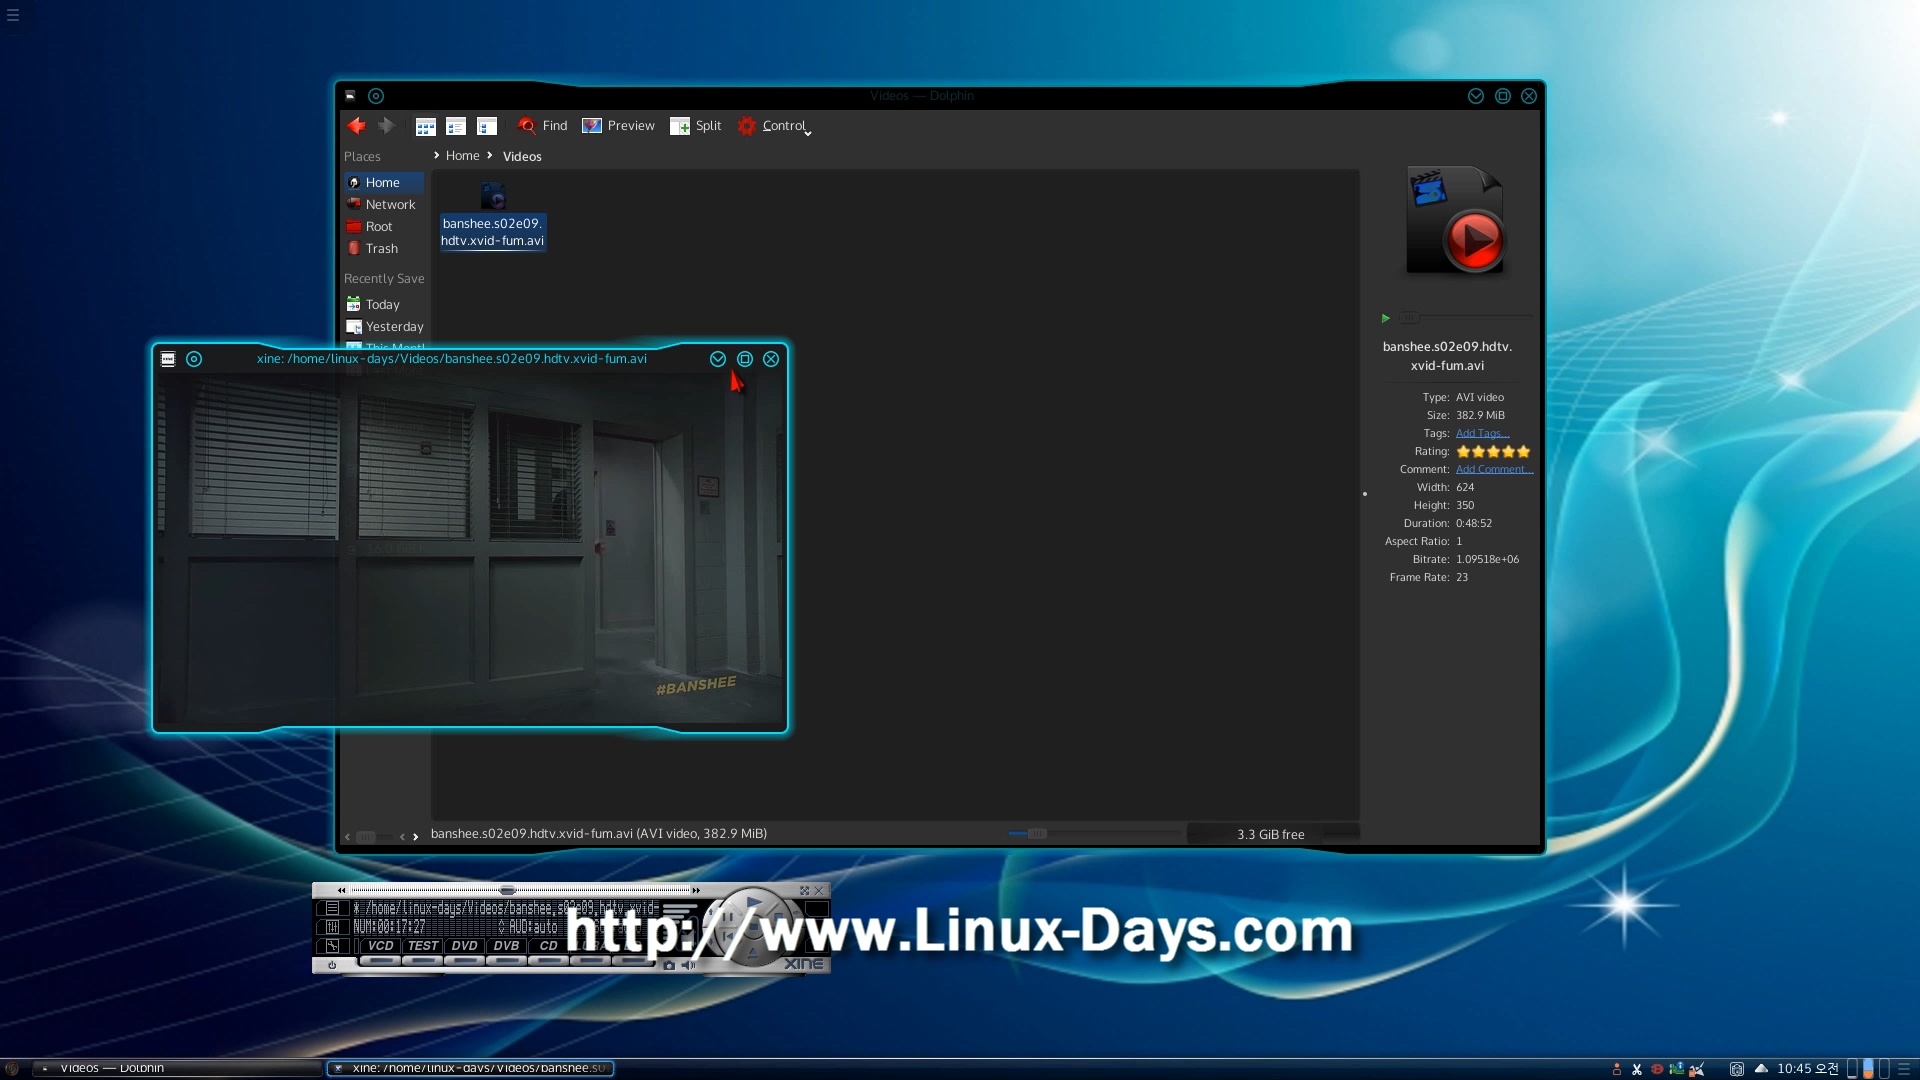Click Videos in the breadcrumb path
This screenshot has width=1920, height=1080.
[522, 157]
